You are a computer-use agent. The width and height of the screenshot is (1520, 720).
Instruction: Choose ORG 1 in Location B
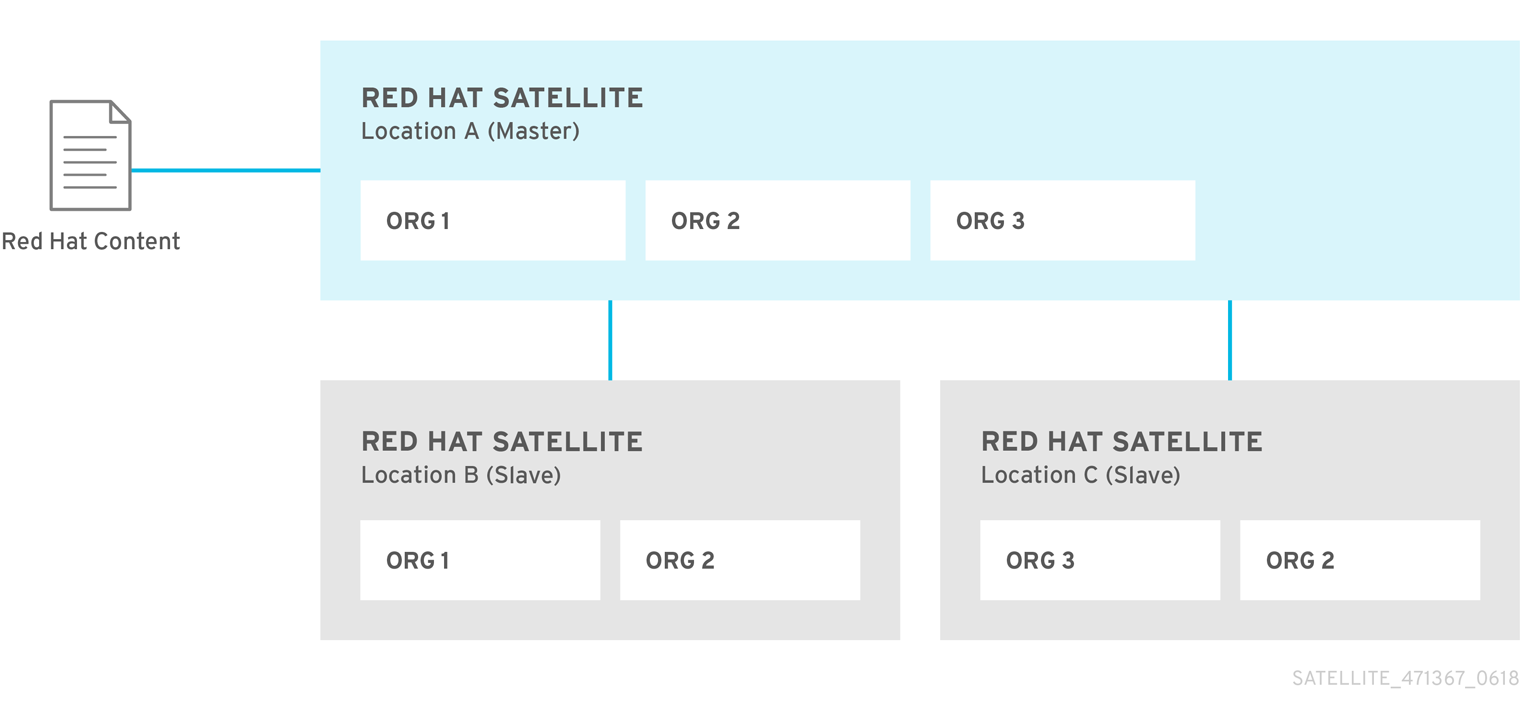click(x=480, y=560)
